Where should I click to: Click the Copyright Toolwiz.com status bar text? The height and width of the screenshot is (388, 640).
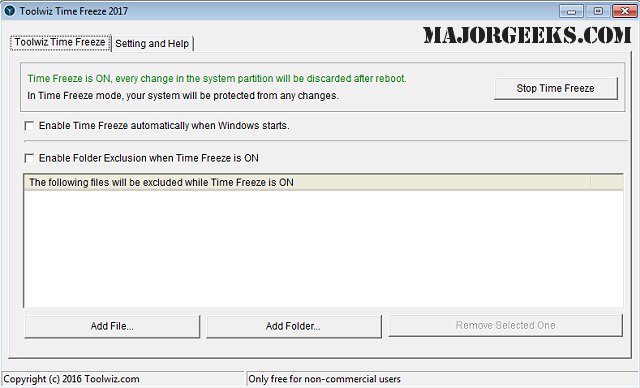coord(71,379)
